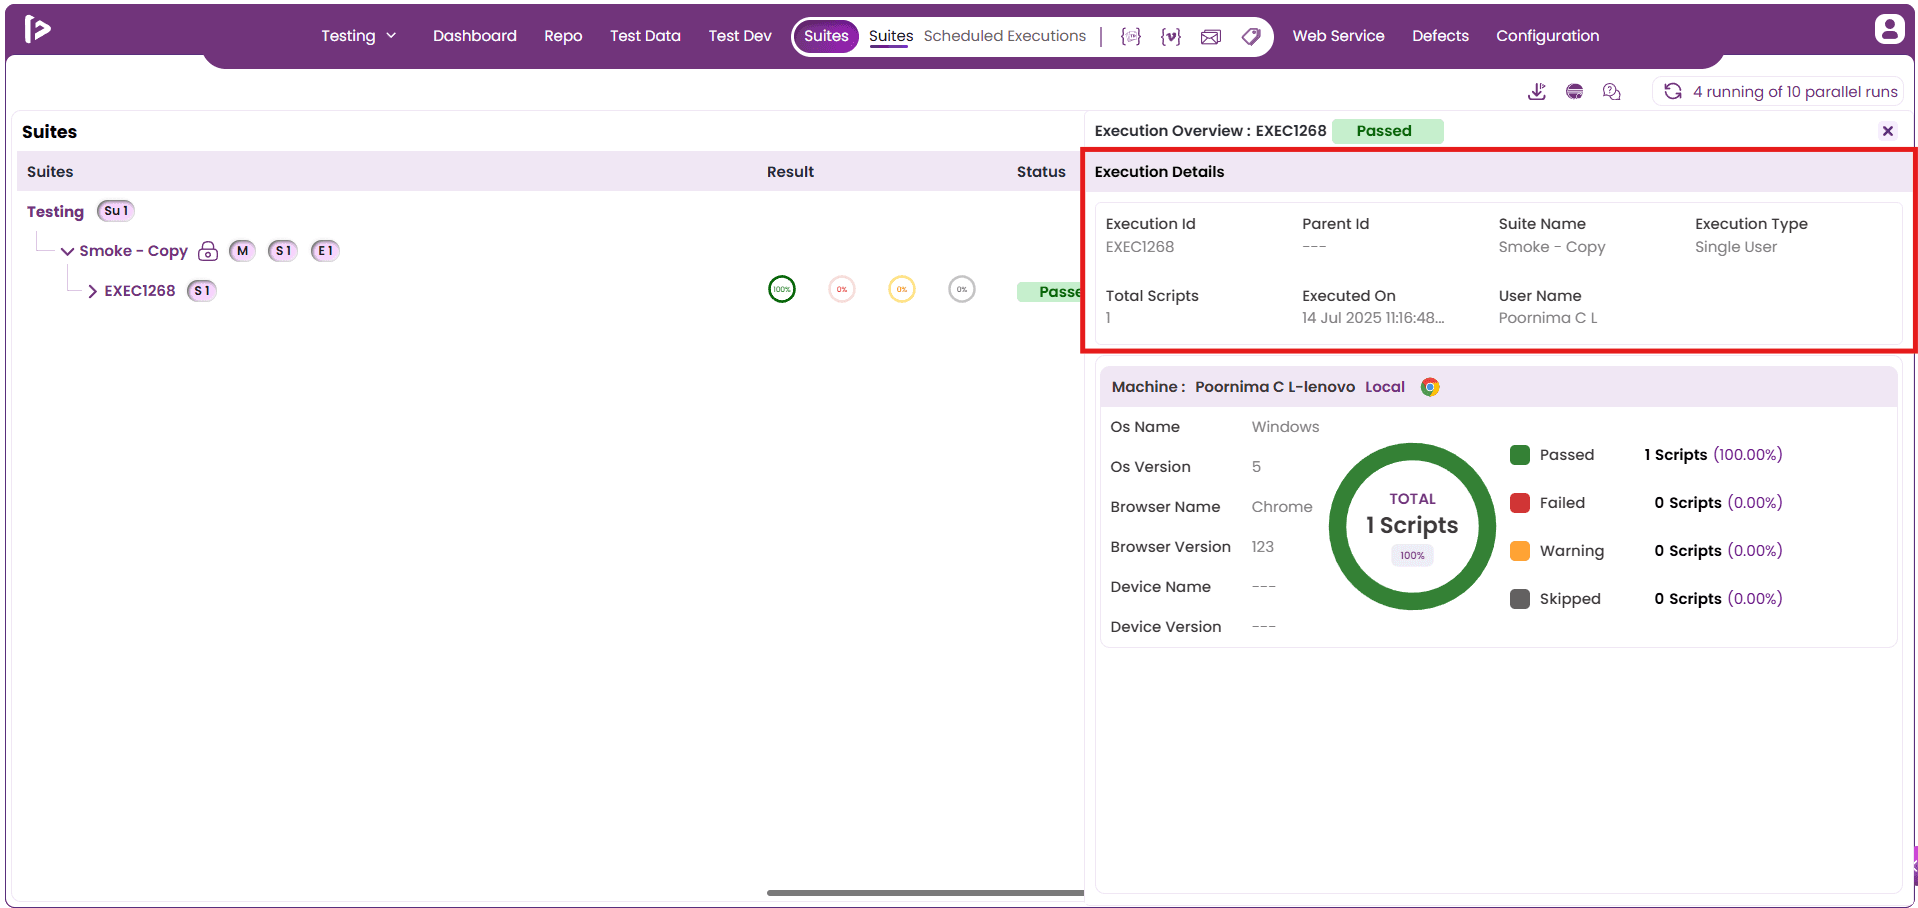Viewport: 1918px width, 908px height.
Task: Open the Test Data menu
Action: [x=645, y=36]
